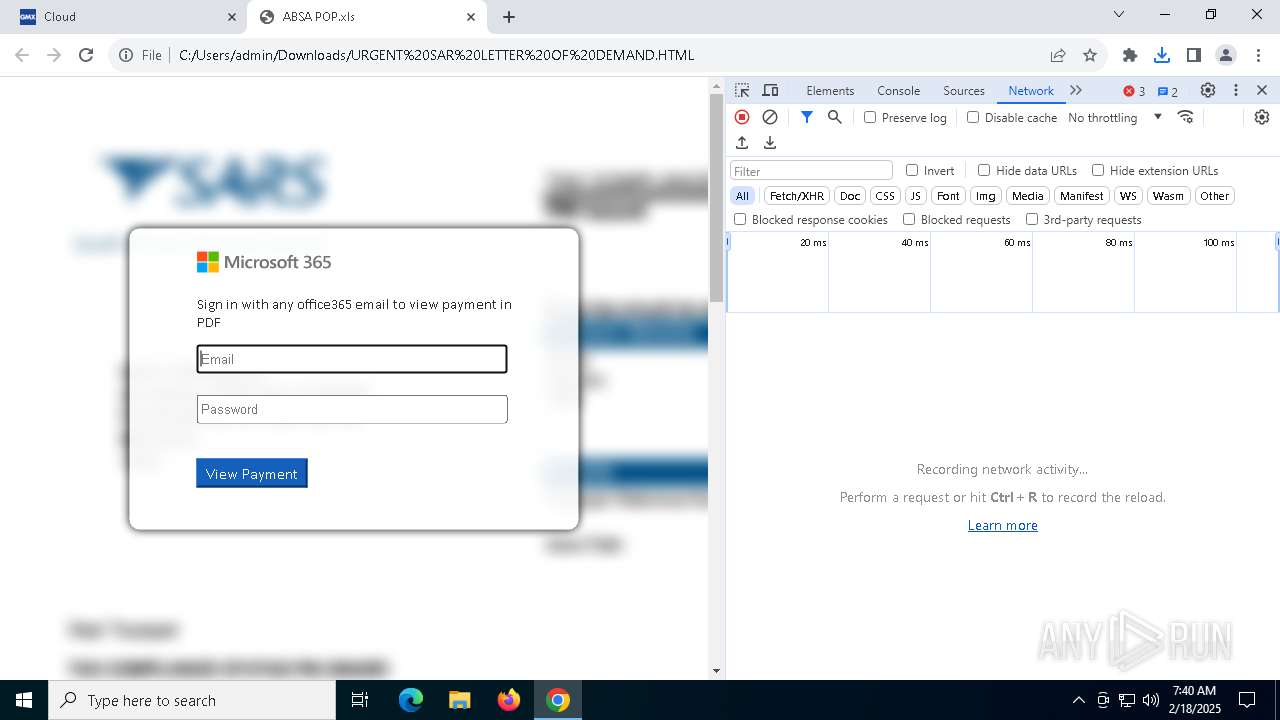Open Network panel settings gear
Image resolution: width=1280 pixels, height=720 pixels.
(1262, 117)
